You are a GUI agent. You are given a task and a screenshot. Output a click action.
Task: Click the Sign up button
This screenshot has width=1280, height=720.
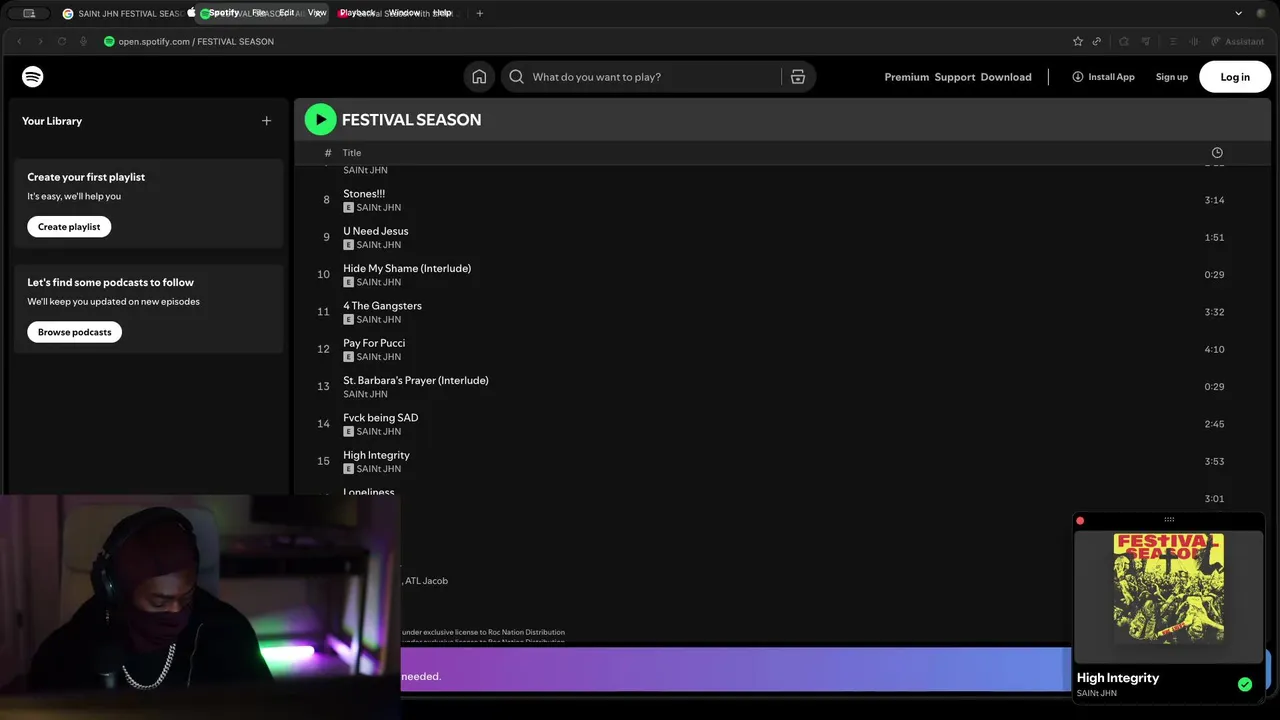point(1172,77)
